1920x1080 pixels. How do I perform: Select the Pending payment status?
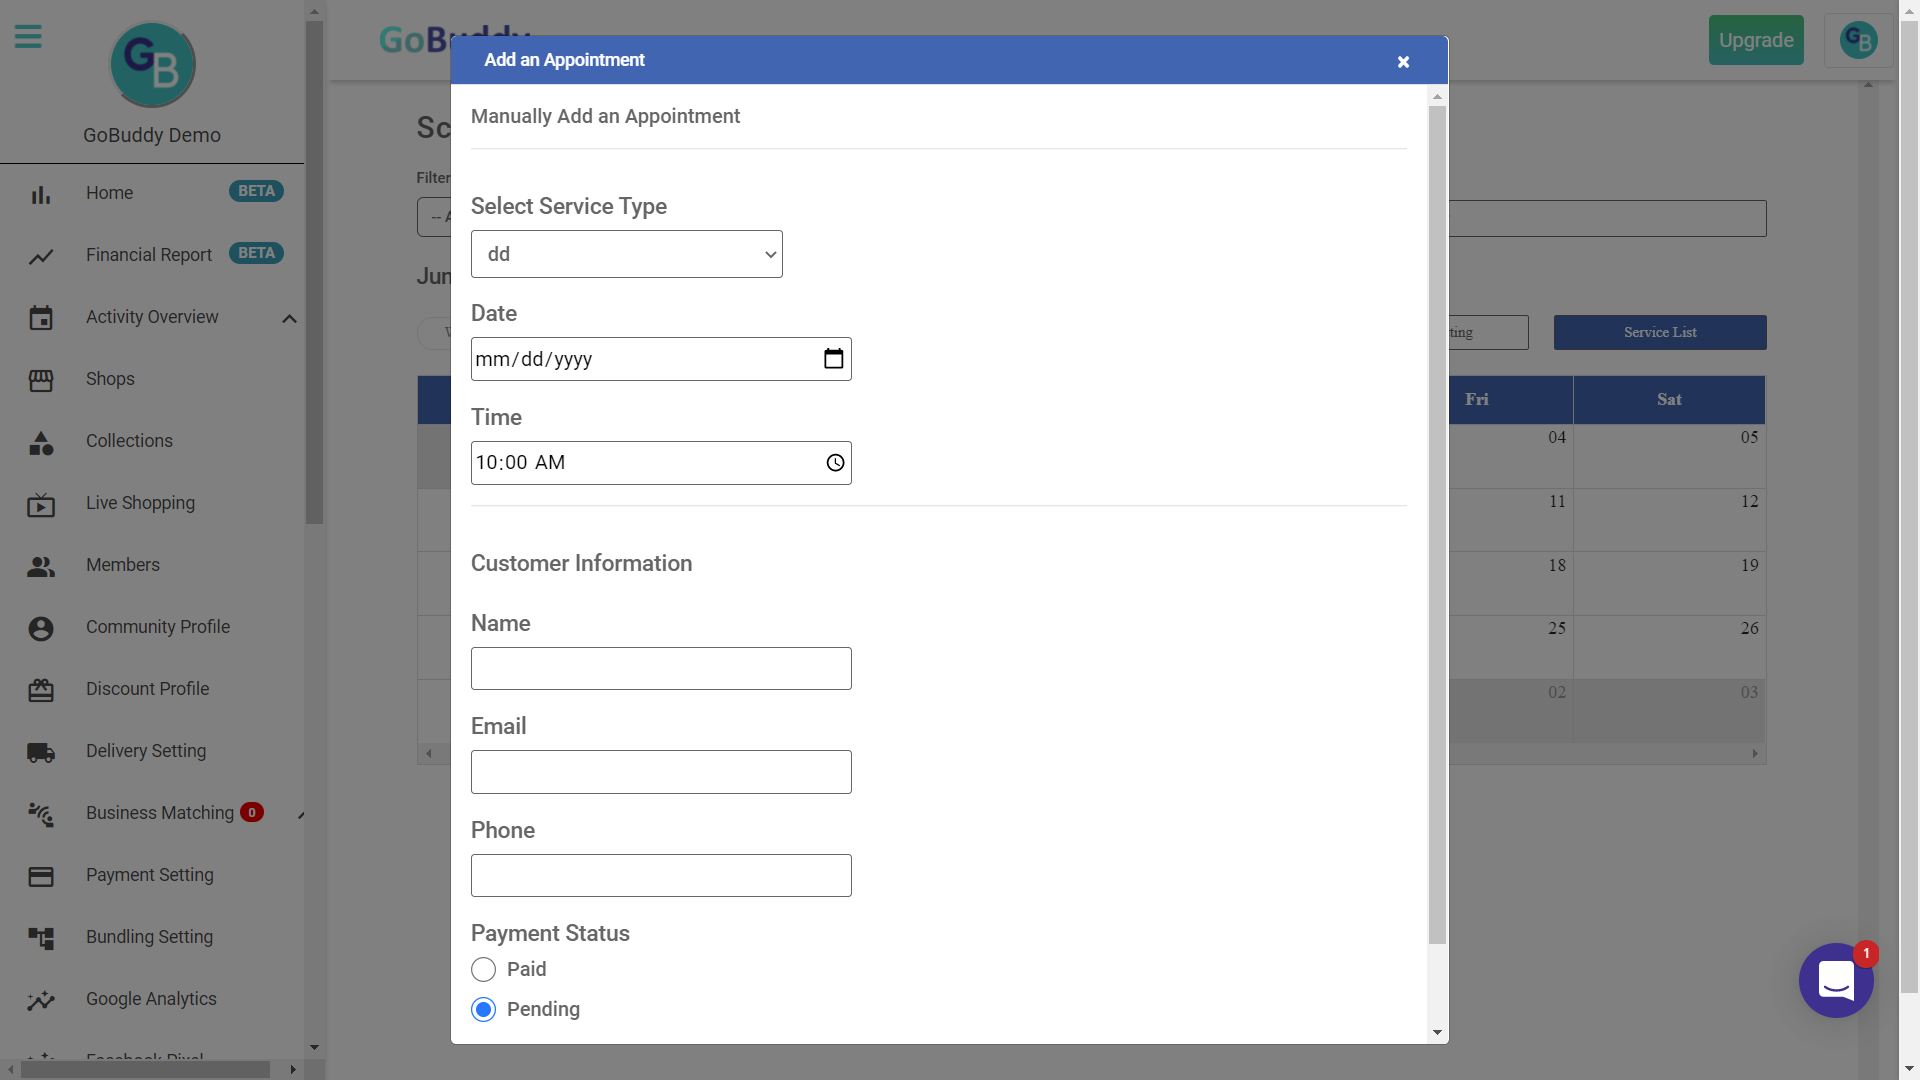[x=484, y=1009]
